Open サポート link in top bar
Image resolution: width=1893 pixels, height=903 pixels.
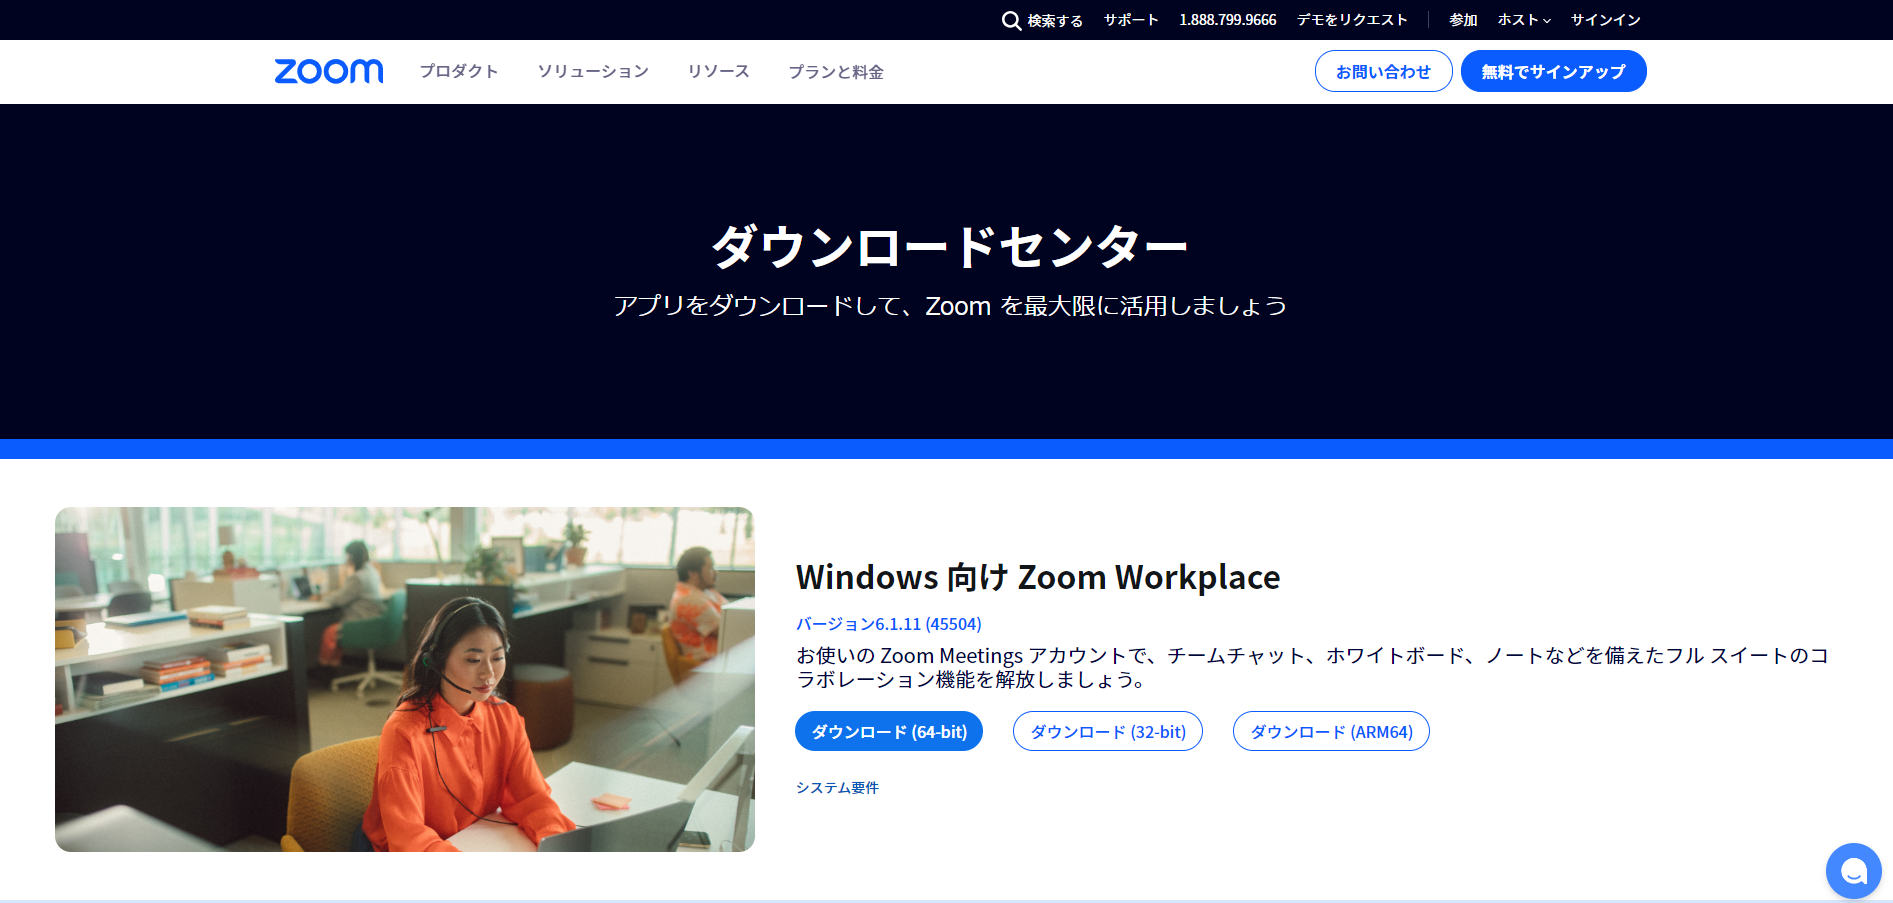coord(1131,20)
